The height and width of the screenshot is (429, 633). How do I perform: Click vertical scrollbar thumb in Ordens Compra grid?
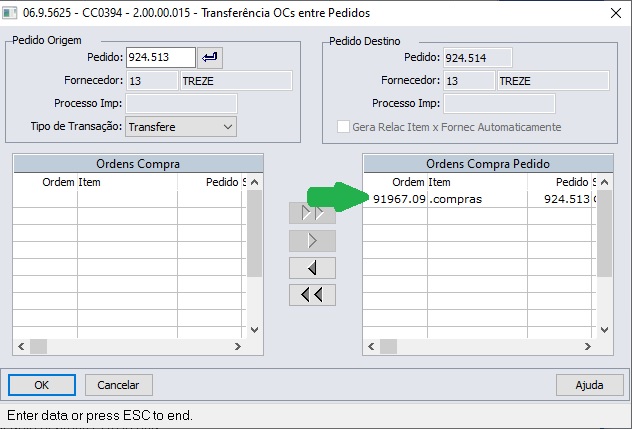click(x=254, y=233)
